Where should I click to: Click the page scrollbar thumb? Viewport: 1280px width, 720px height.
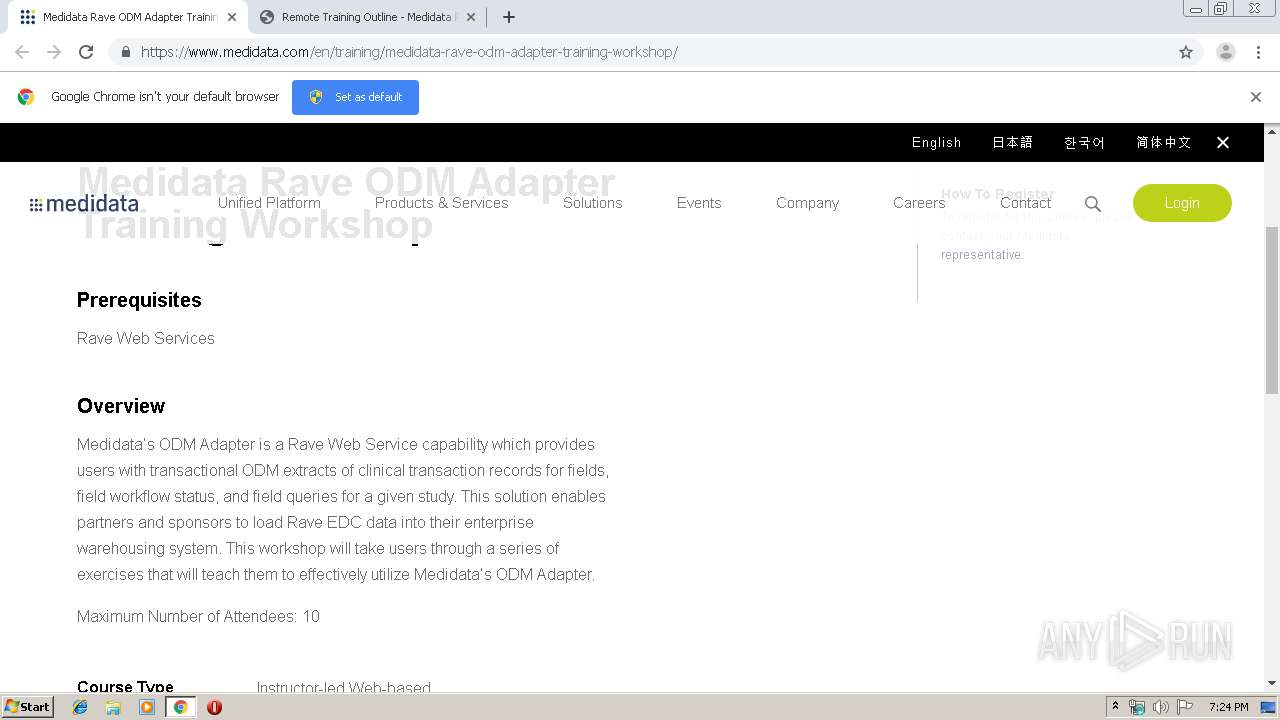1272,310
